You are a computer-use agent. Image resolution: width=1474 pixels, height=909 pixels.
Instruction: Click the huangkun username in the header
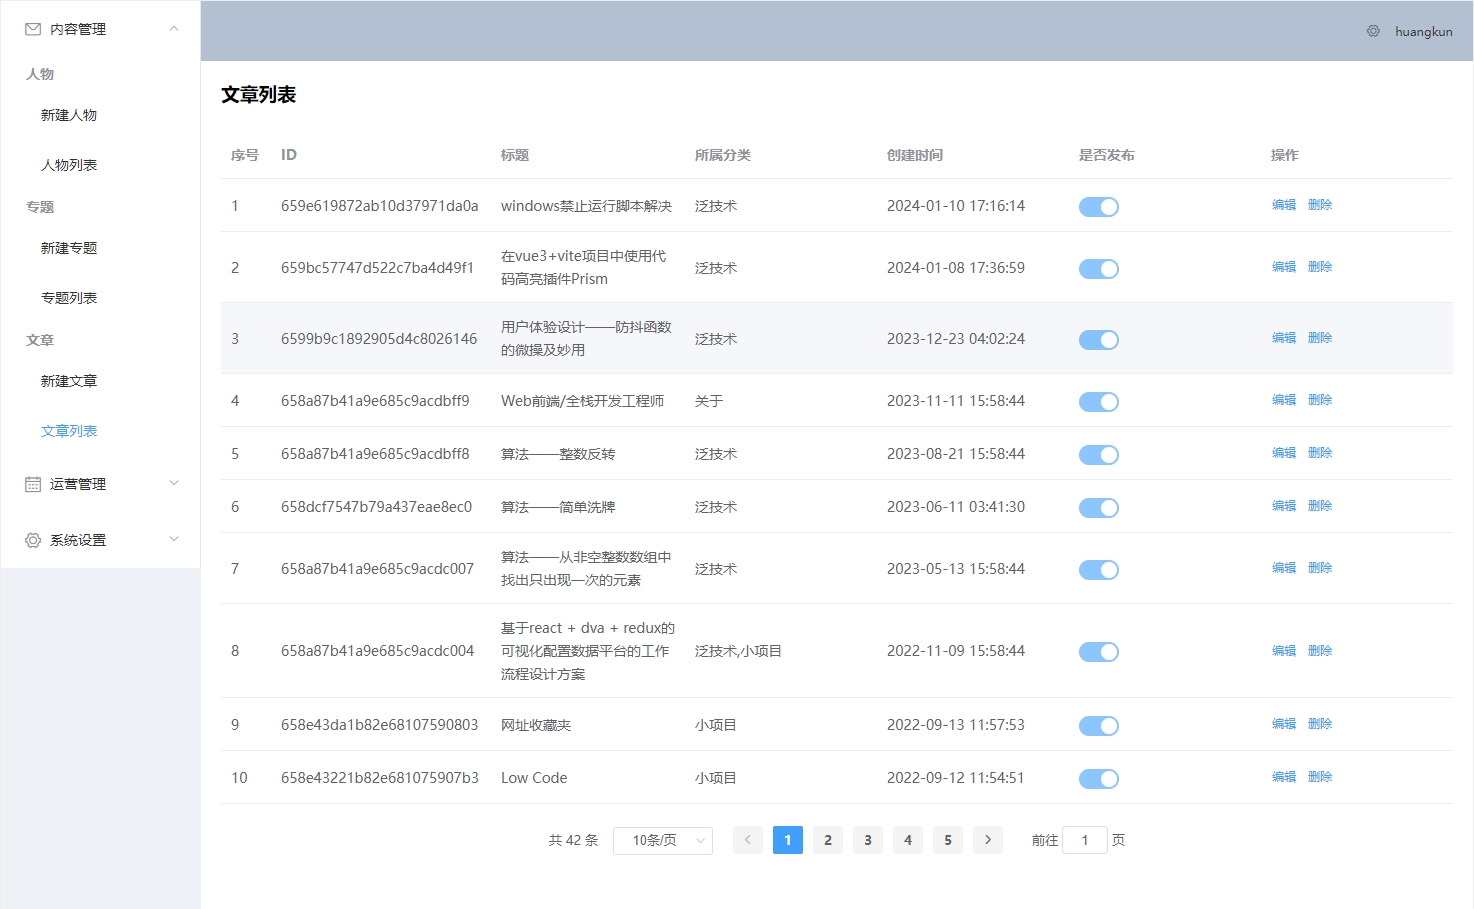1423,31
